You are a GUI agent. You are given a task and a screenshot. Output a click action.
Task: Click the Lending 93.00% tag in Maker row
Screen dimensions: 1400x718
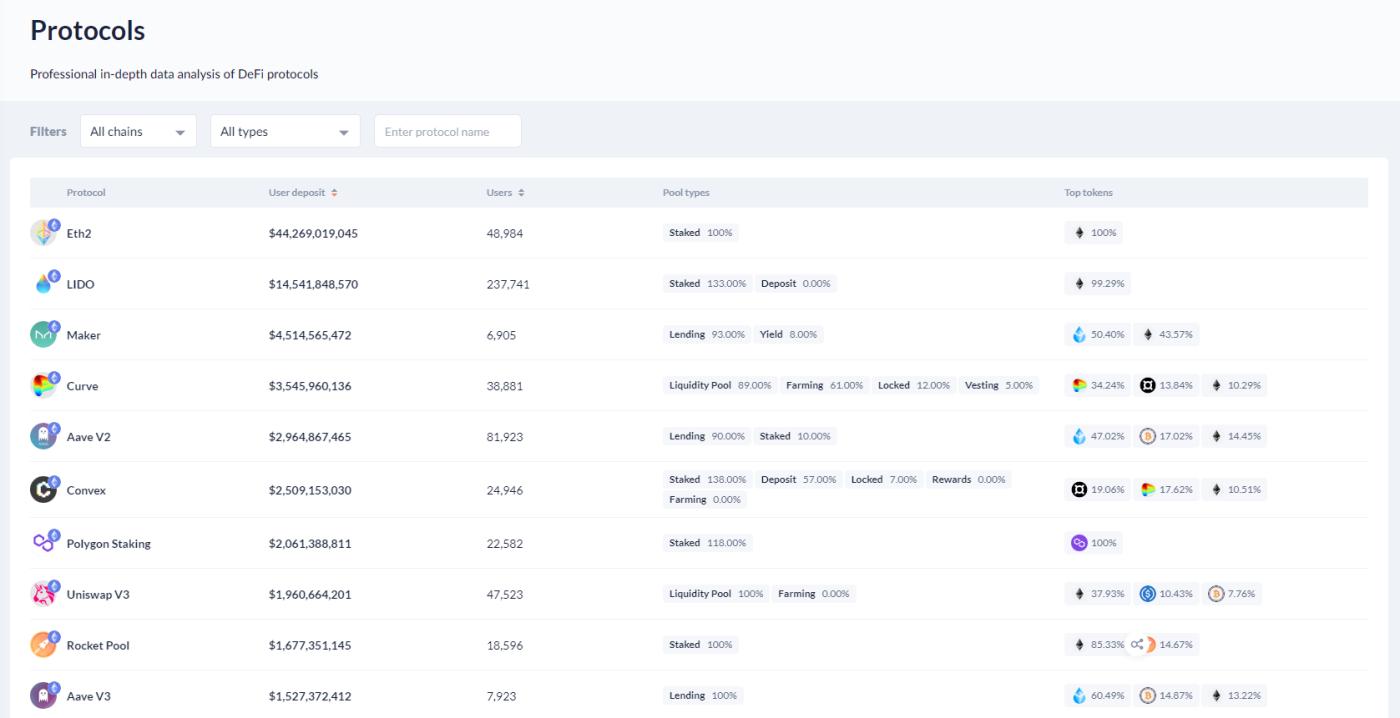click(x=706, y=334)
